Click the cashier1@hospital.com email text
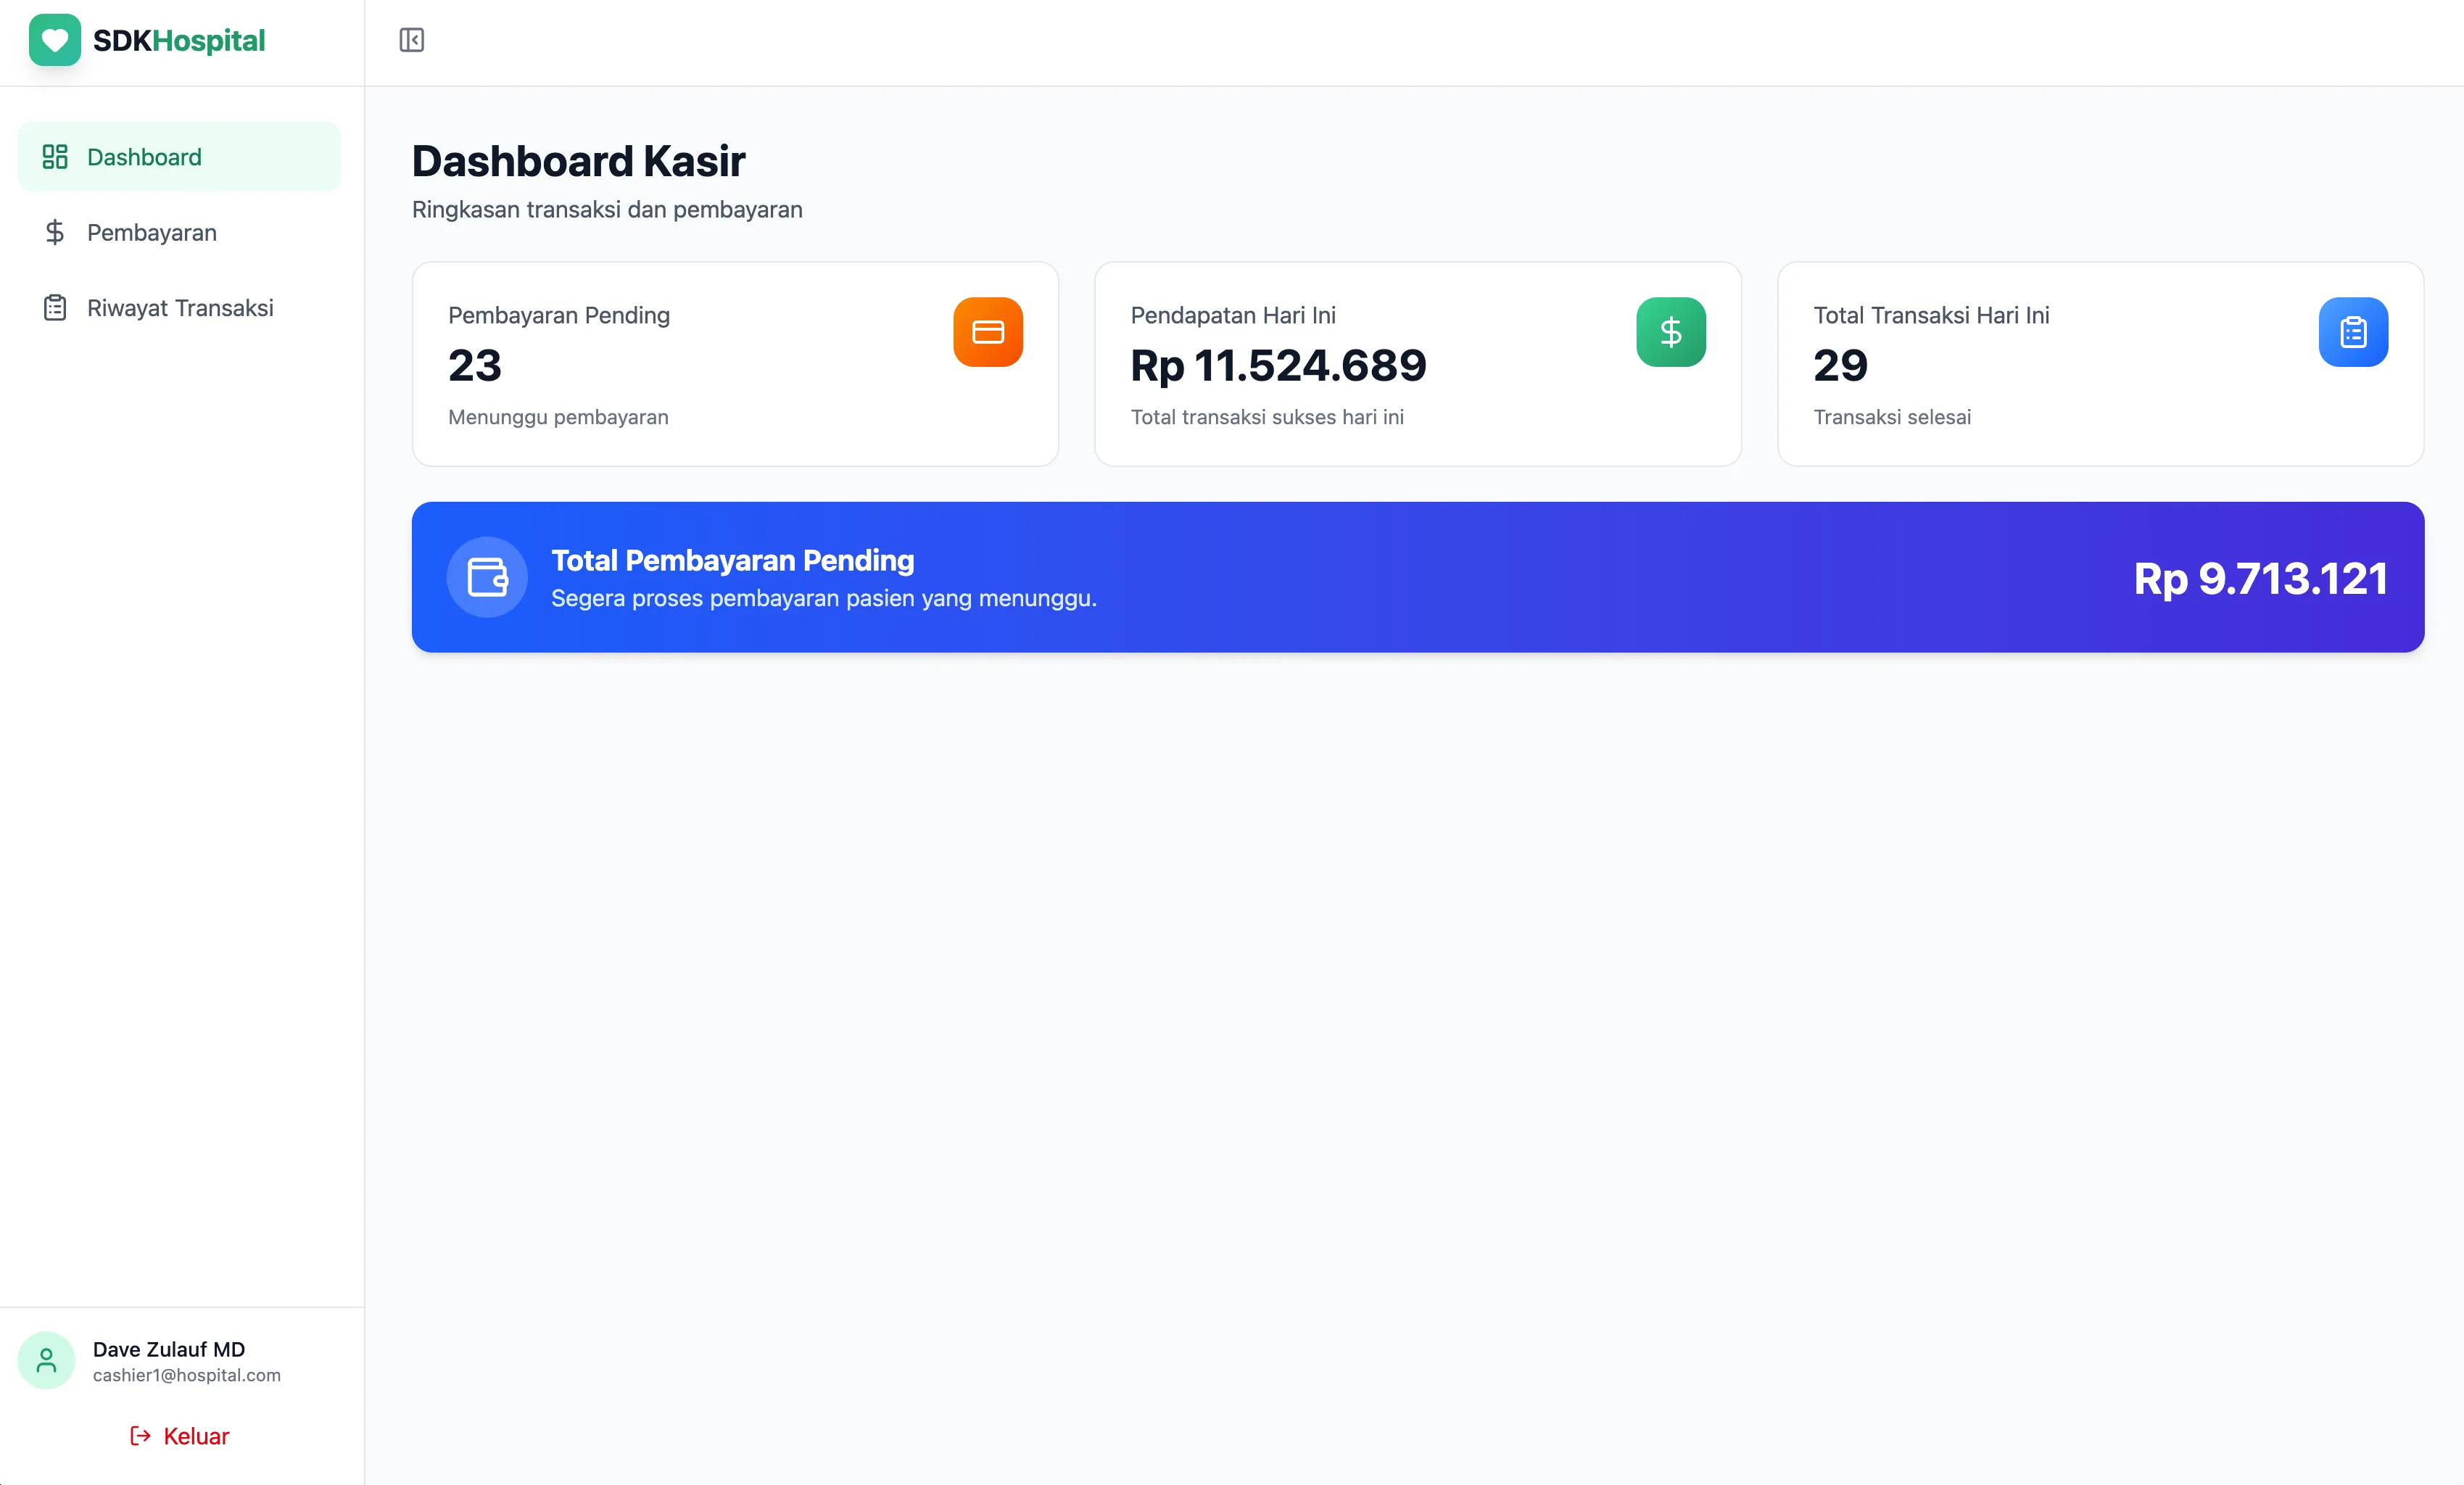 [187, 1375]
